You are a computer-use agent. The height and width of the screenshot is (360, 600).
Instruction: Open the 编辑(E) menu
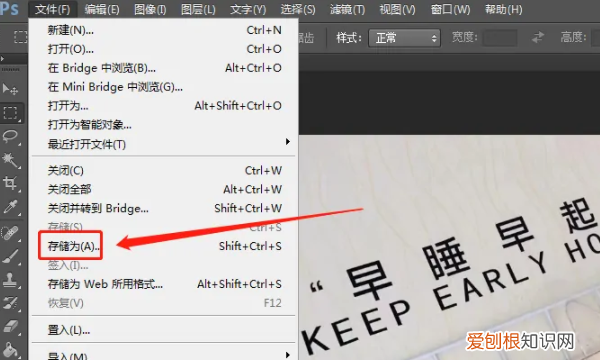[102, 9]
